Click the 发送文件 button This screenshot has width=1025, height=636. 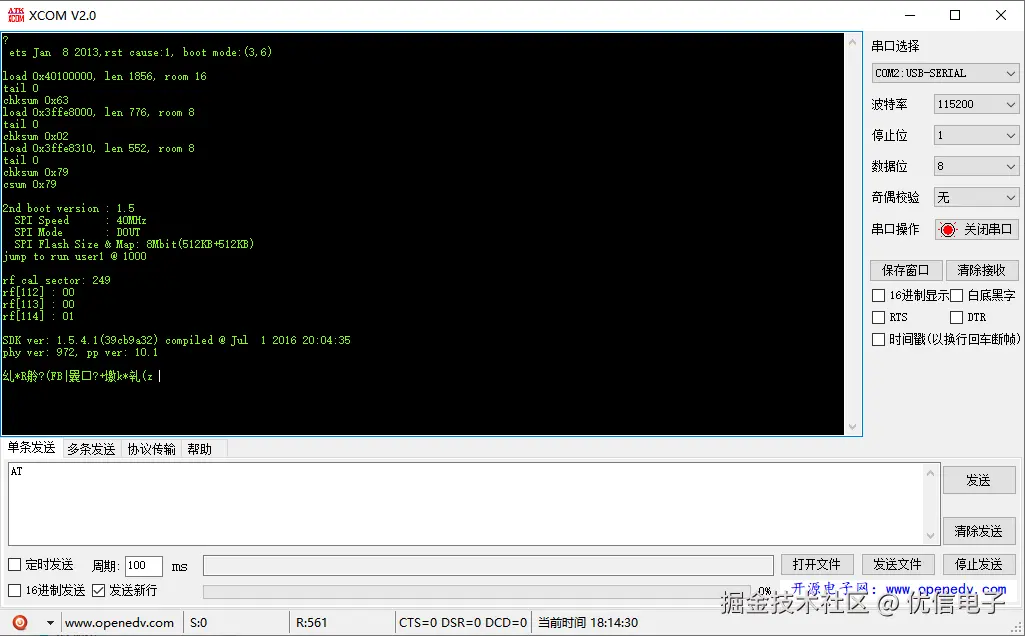[897, 564]
